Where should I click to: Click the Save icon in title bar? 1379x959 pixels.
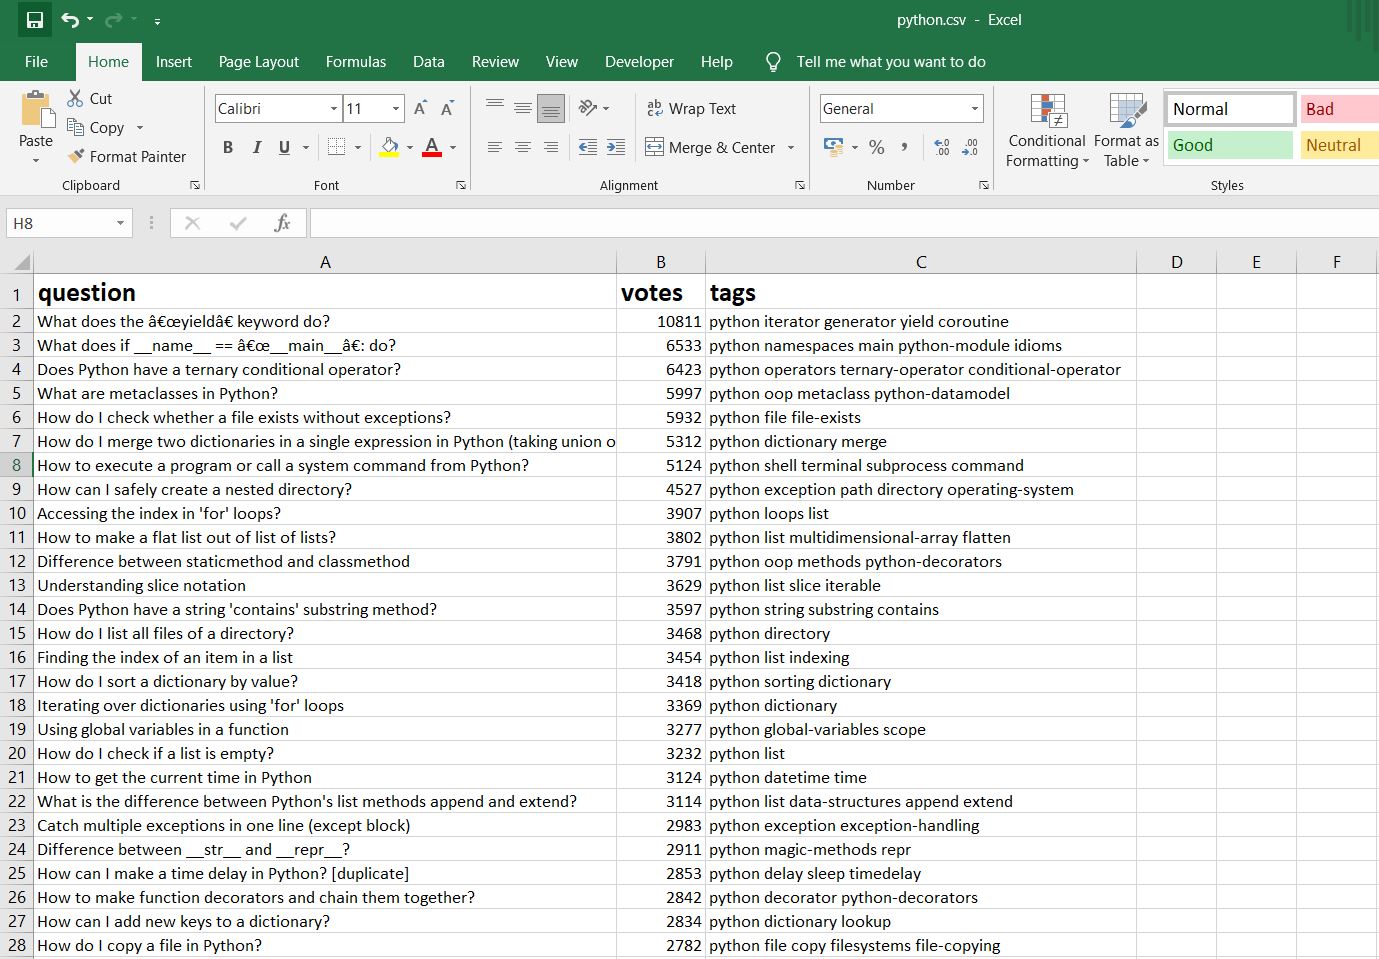click(35, 20)
